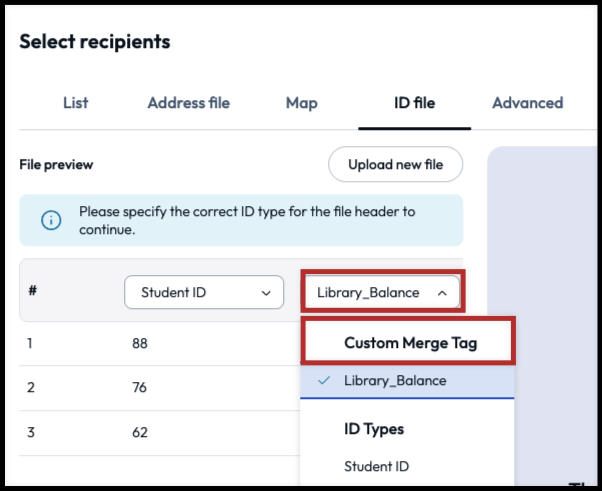Select row 1 with value 88
Image resolution: width=602 pixels, height=491 pixels.
(x=140, y=344)
